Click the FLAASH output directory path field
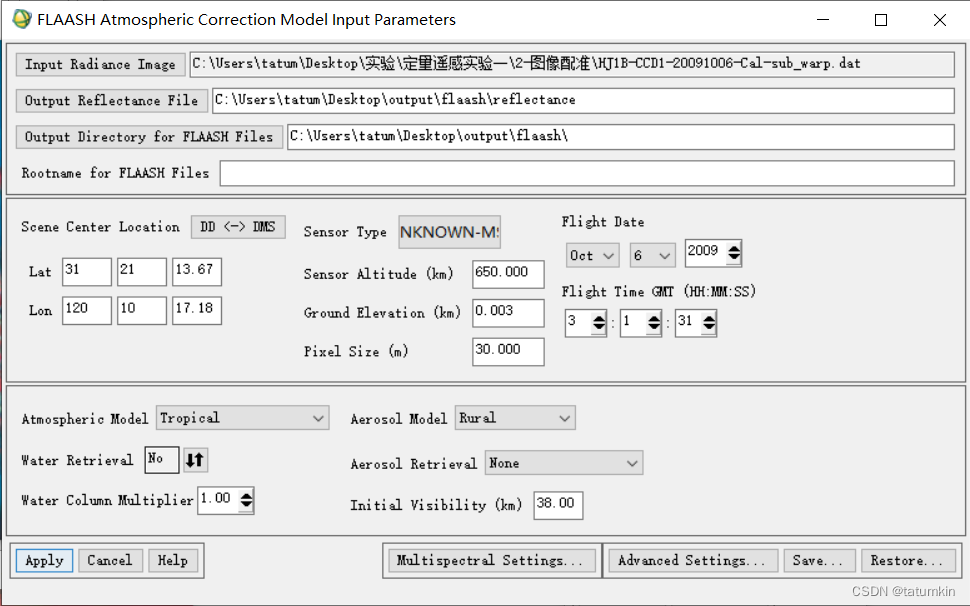 pyautogui.click(x=621, y=137)
